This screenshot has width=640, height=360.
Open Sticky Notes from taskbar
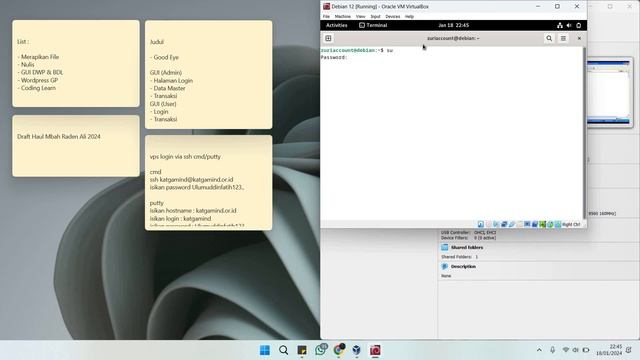(302, 350)
